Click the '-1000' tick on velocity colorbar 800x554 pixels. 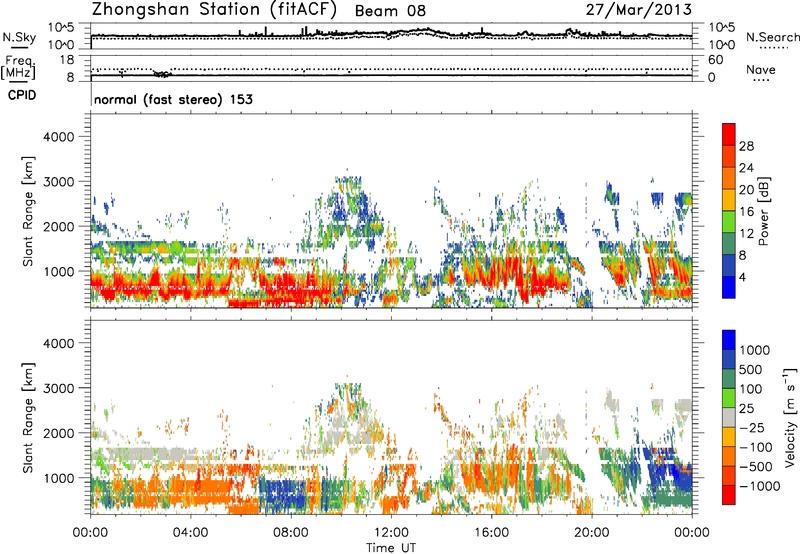click(x=760, y=486)
